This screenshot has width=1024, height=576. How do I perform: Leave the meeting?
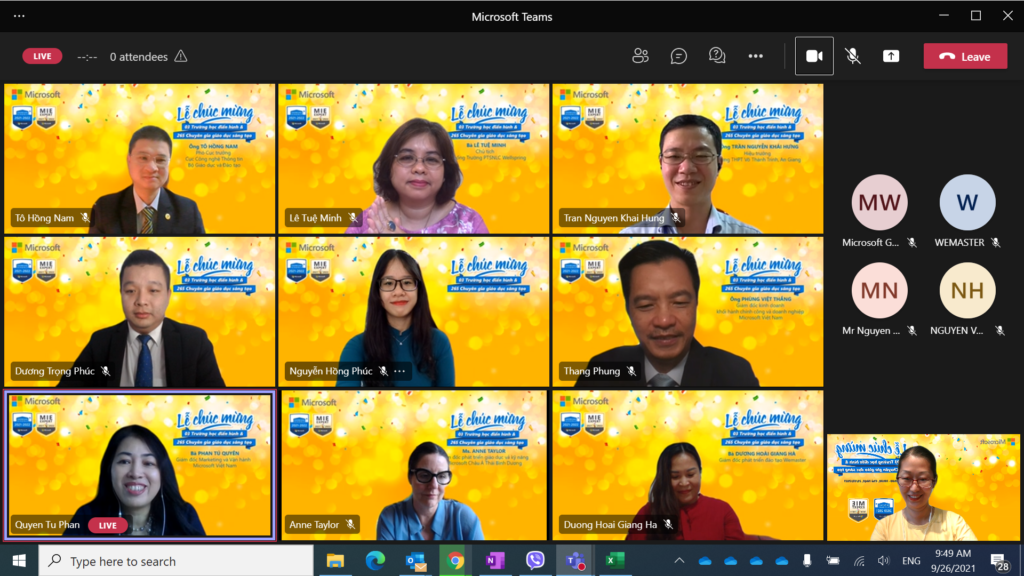(965, 57)
